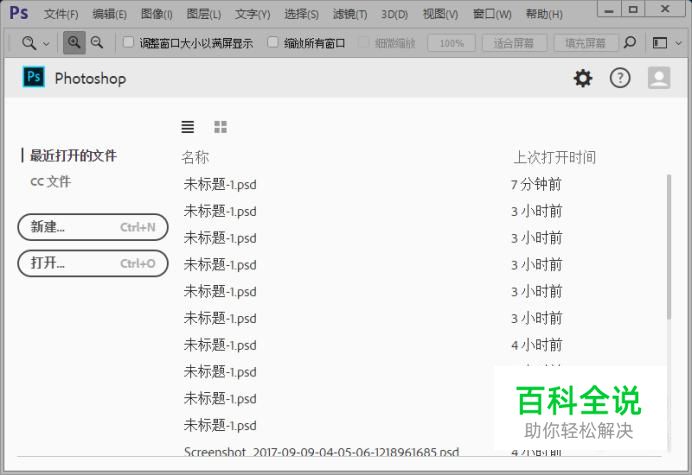Open the 3D(D) menu

[395, 14]
